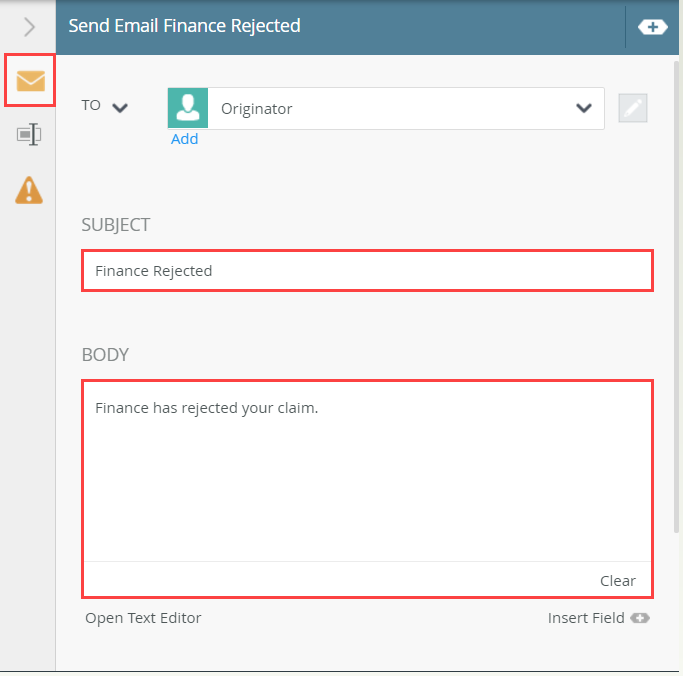Viewport: 683px width, 676px height.
Task: Click the Insert Field text label
Action: pos(585,618)
